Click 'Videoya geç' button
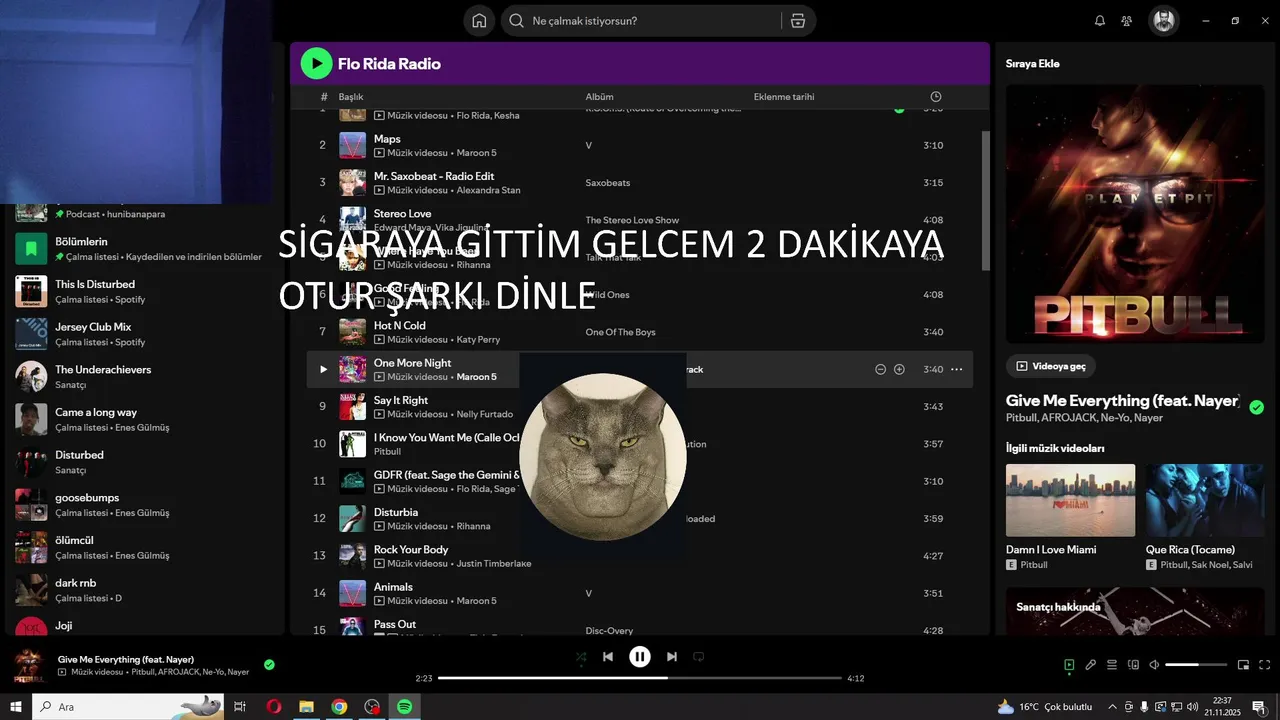The image size is (1280, 720). pyautogui.click(x=1051, y=366)
